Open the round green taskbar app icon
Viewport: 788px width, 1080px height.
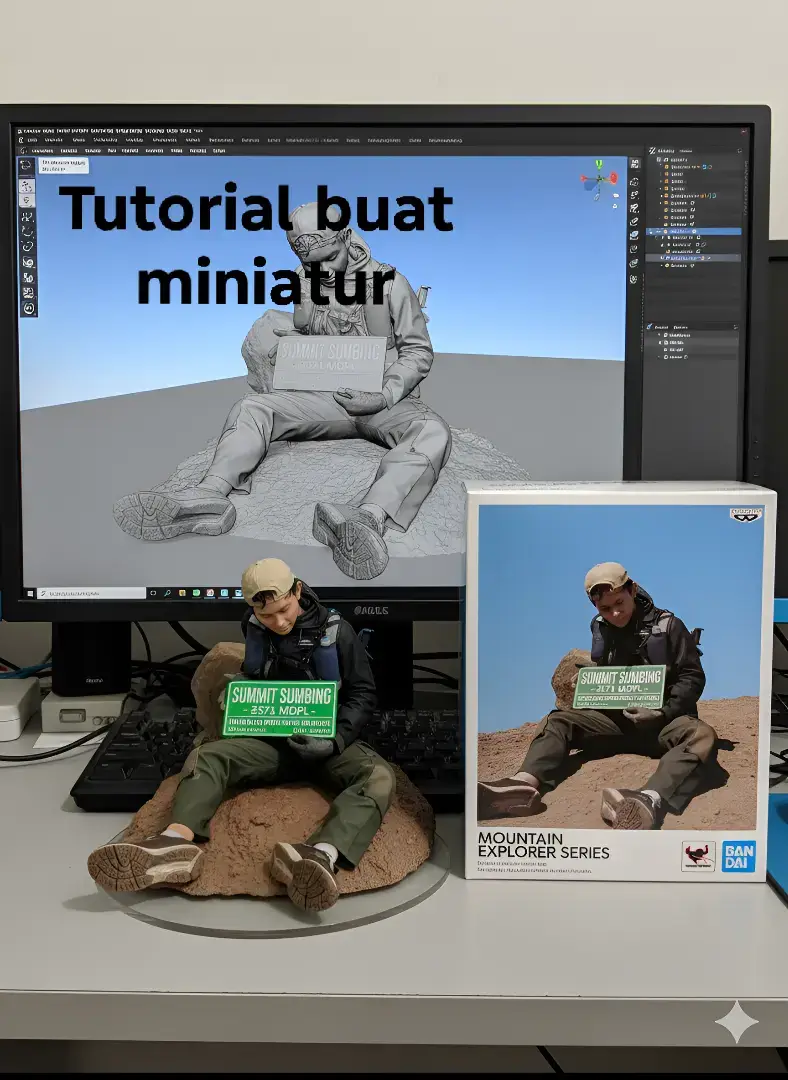coord(196,593)
